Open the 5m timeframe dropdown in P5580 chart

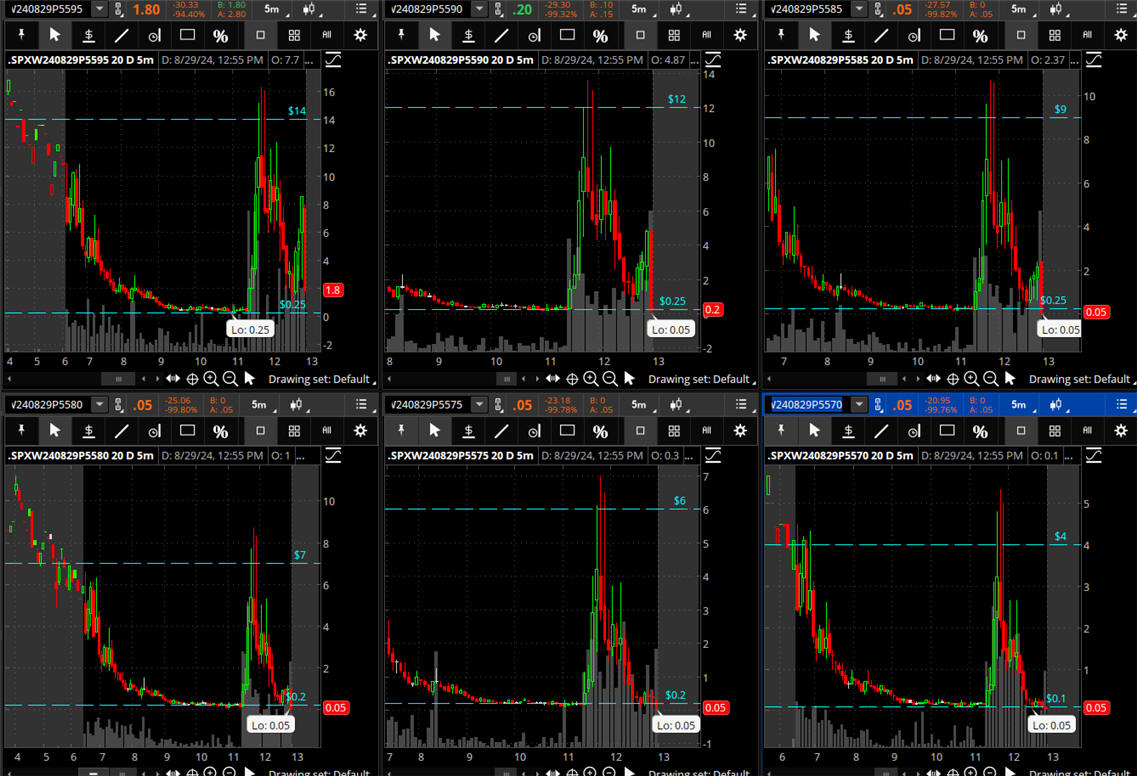[x=262, y=405]
